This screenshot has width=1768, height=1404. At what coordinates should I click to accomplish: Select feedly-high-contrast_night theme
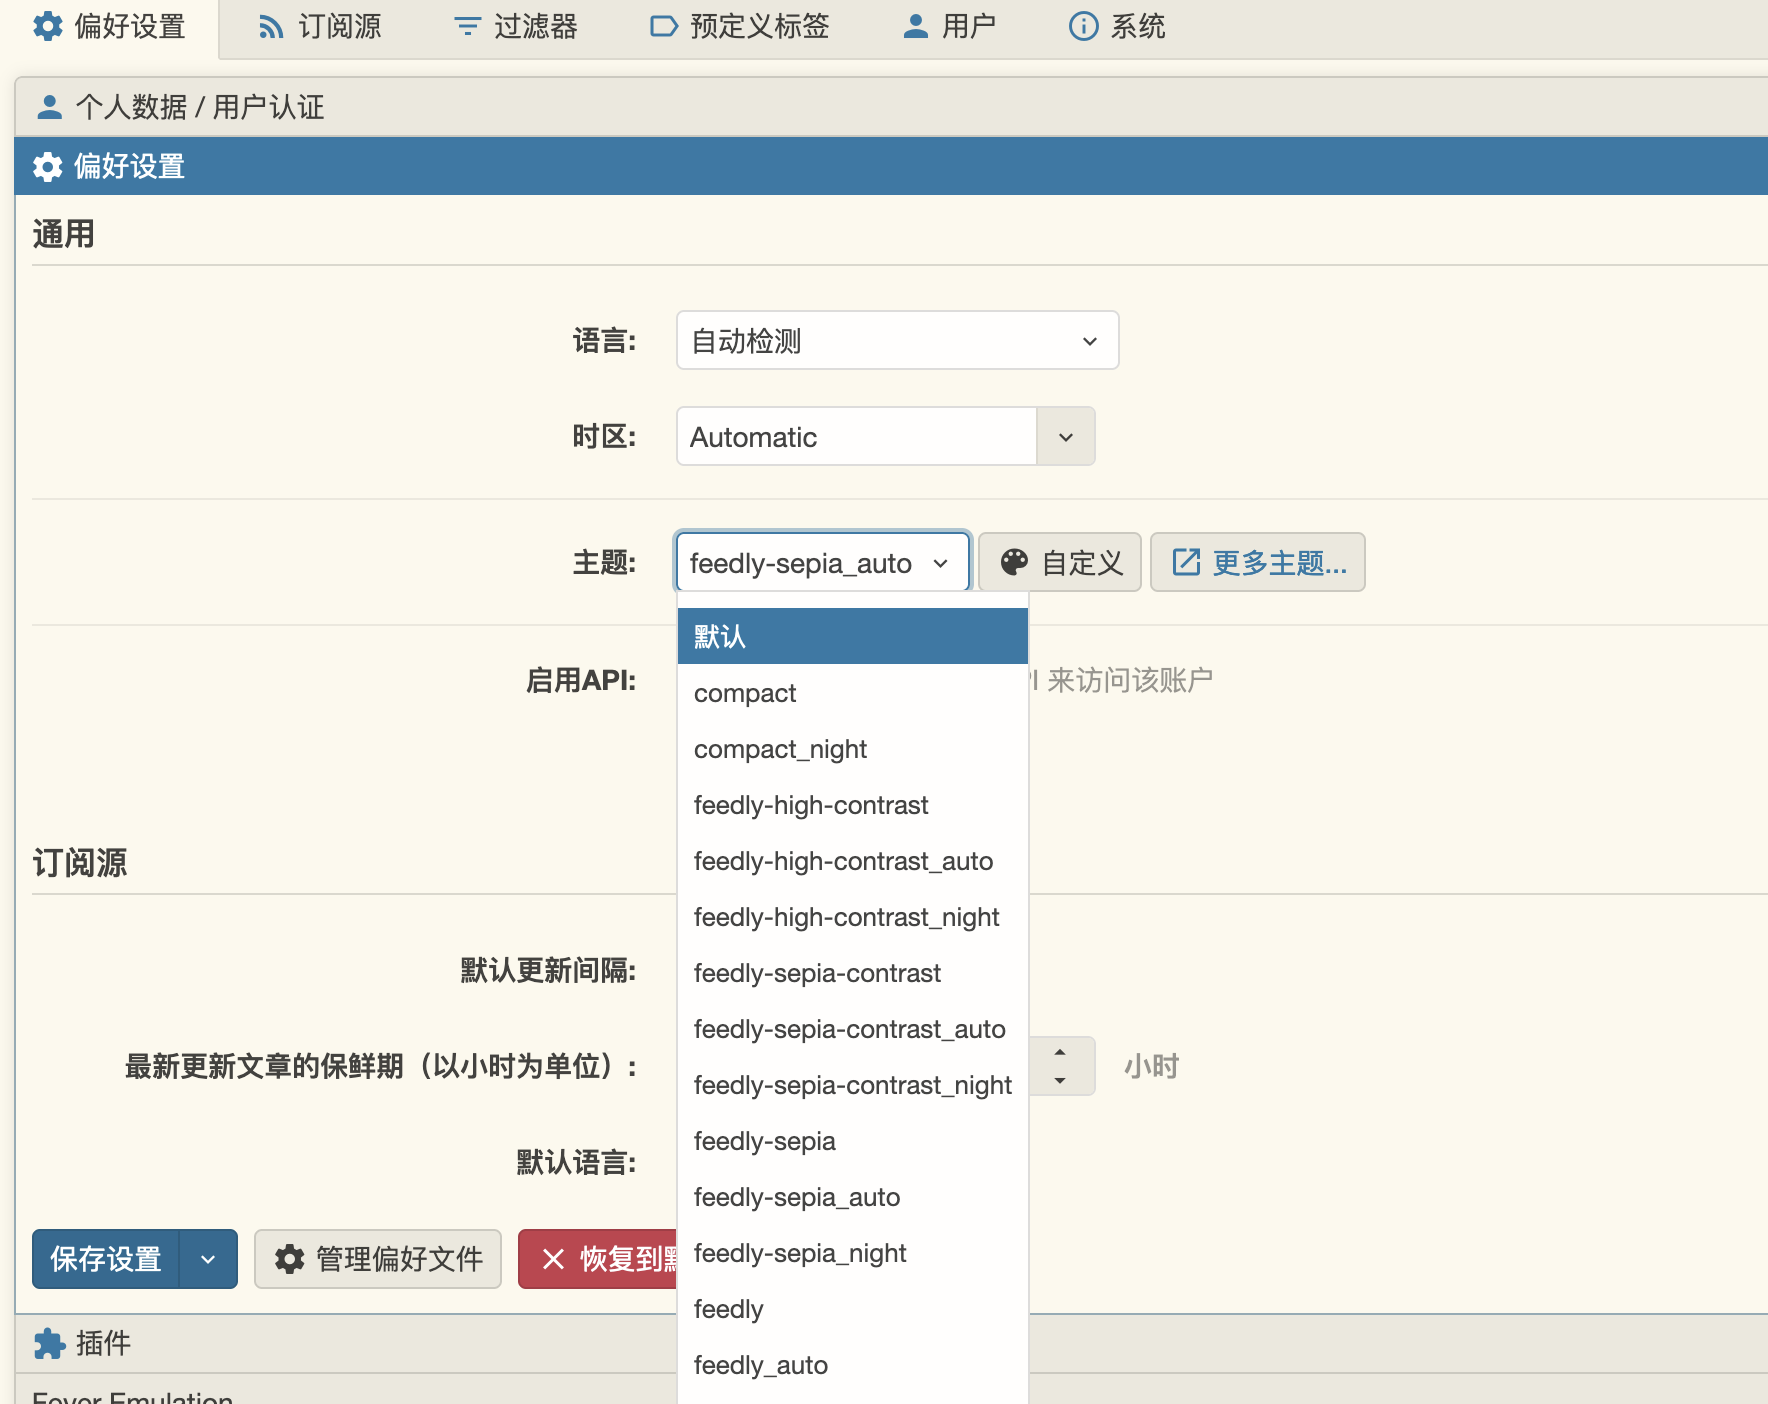pos(853,917)
